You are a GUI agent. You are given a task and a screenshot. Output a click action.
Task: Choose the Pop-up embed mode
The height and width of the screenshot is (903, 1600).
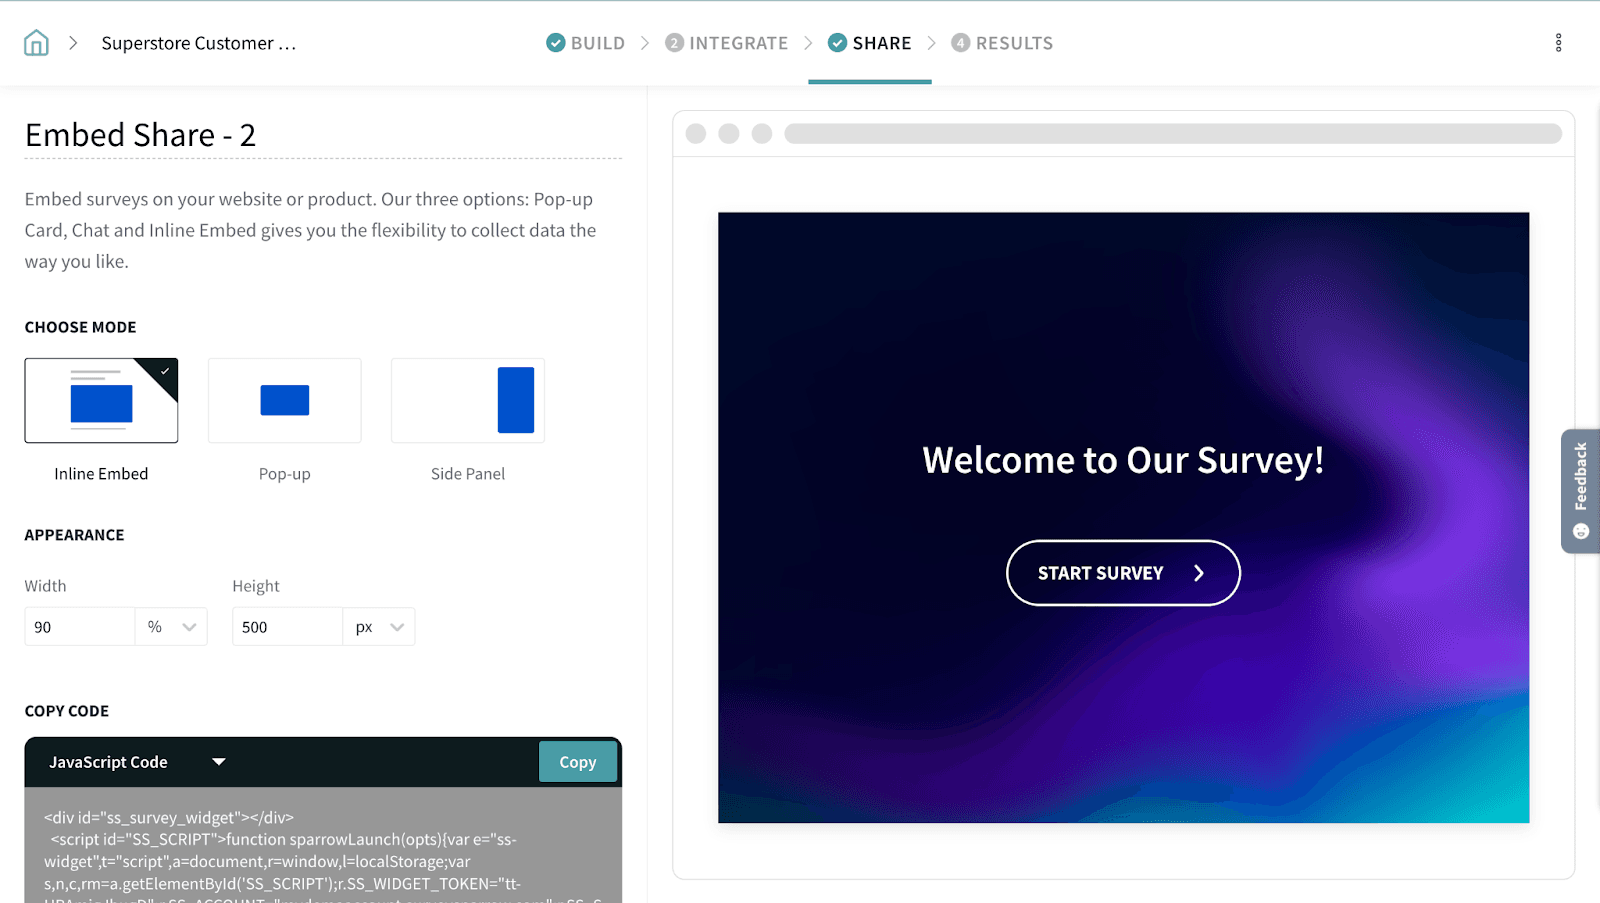(x=285, y=401)
